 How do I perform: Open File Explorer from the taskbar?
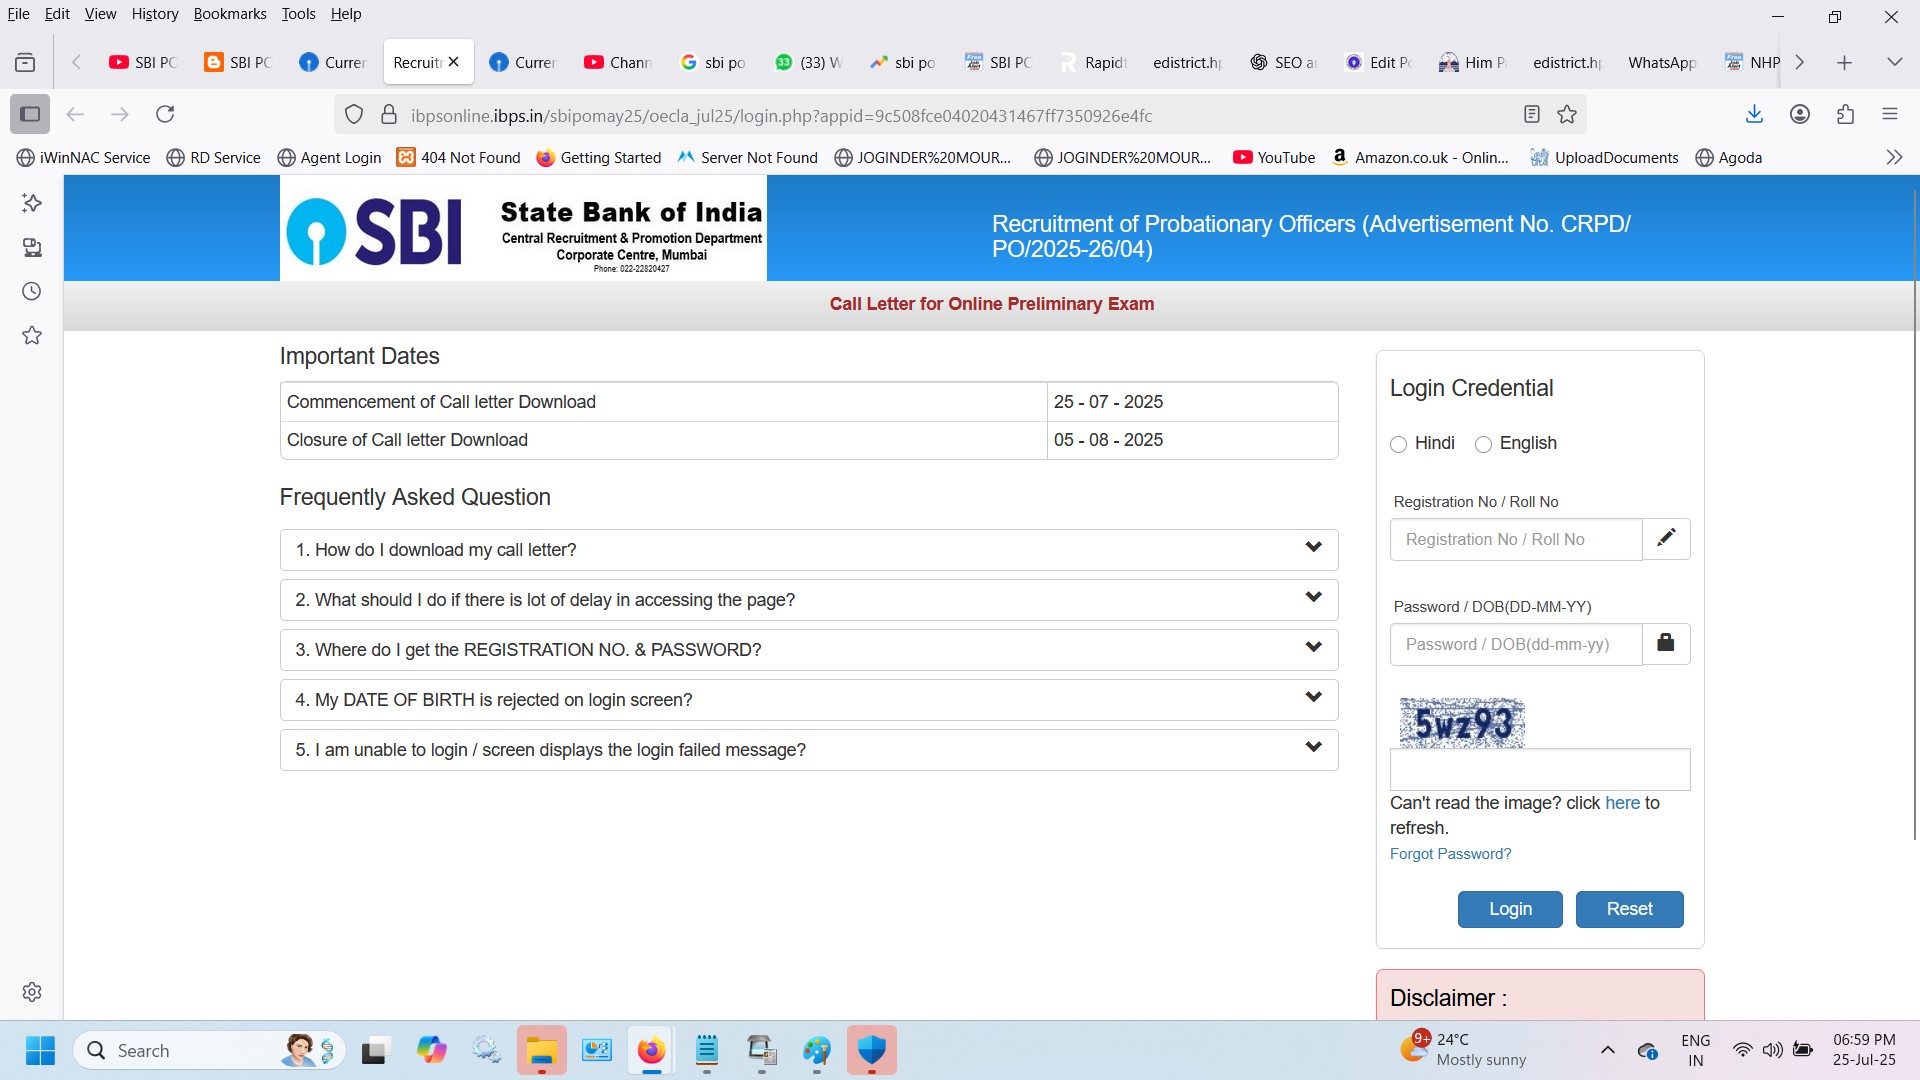click(x=541, y=1051)
